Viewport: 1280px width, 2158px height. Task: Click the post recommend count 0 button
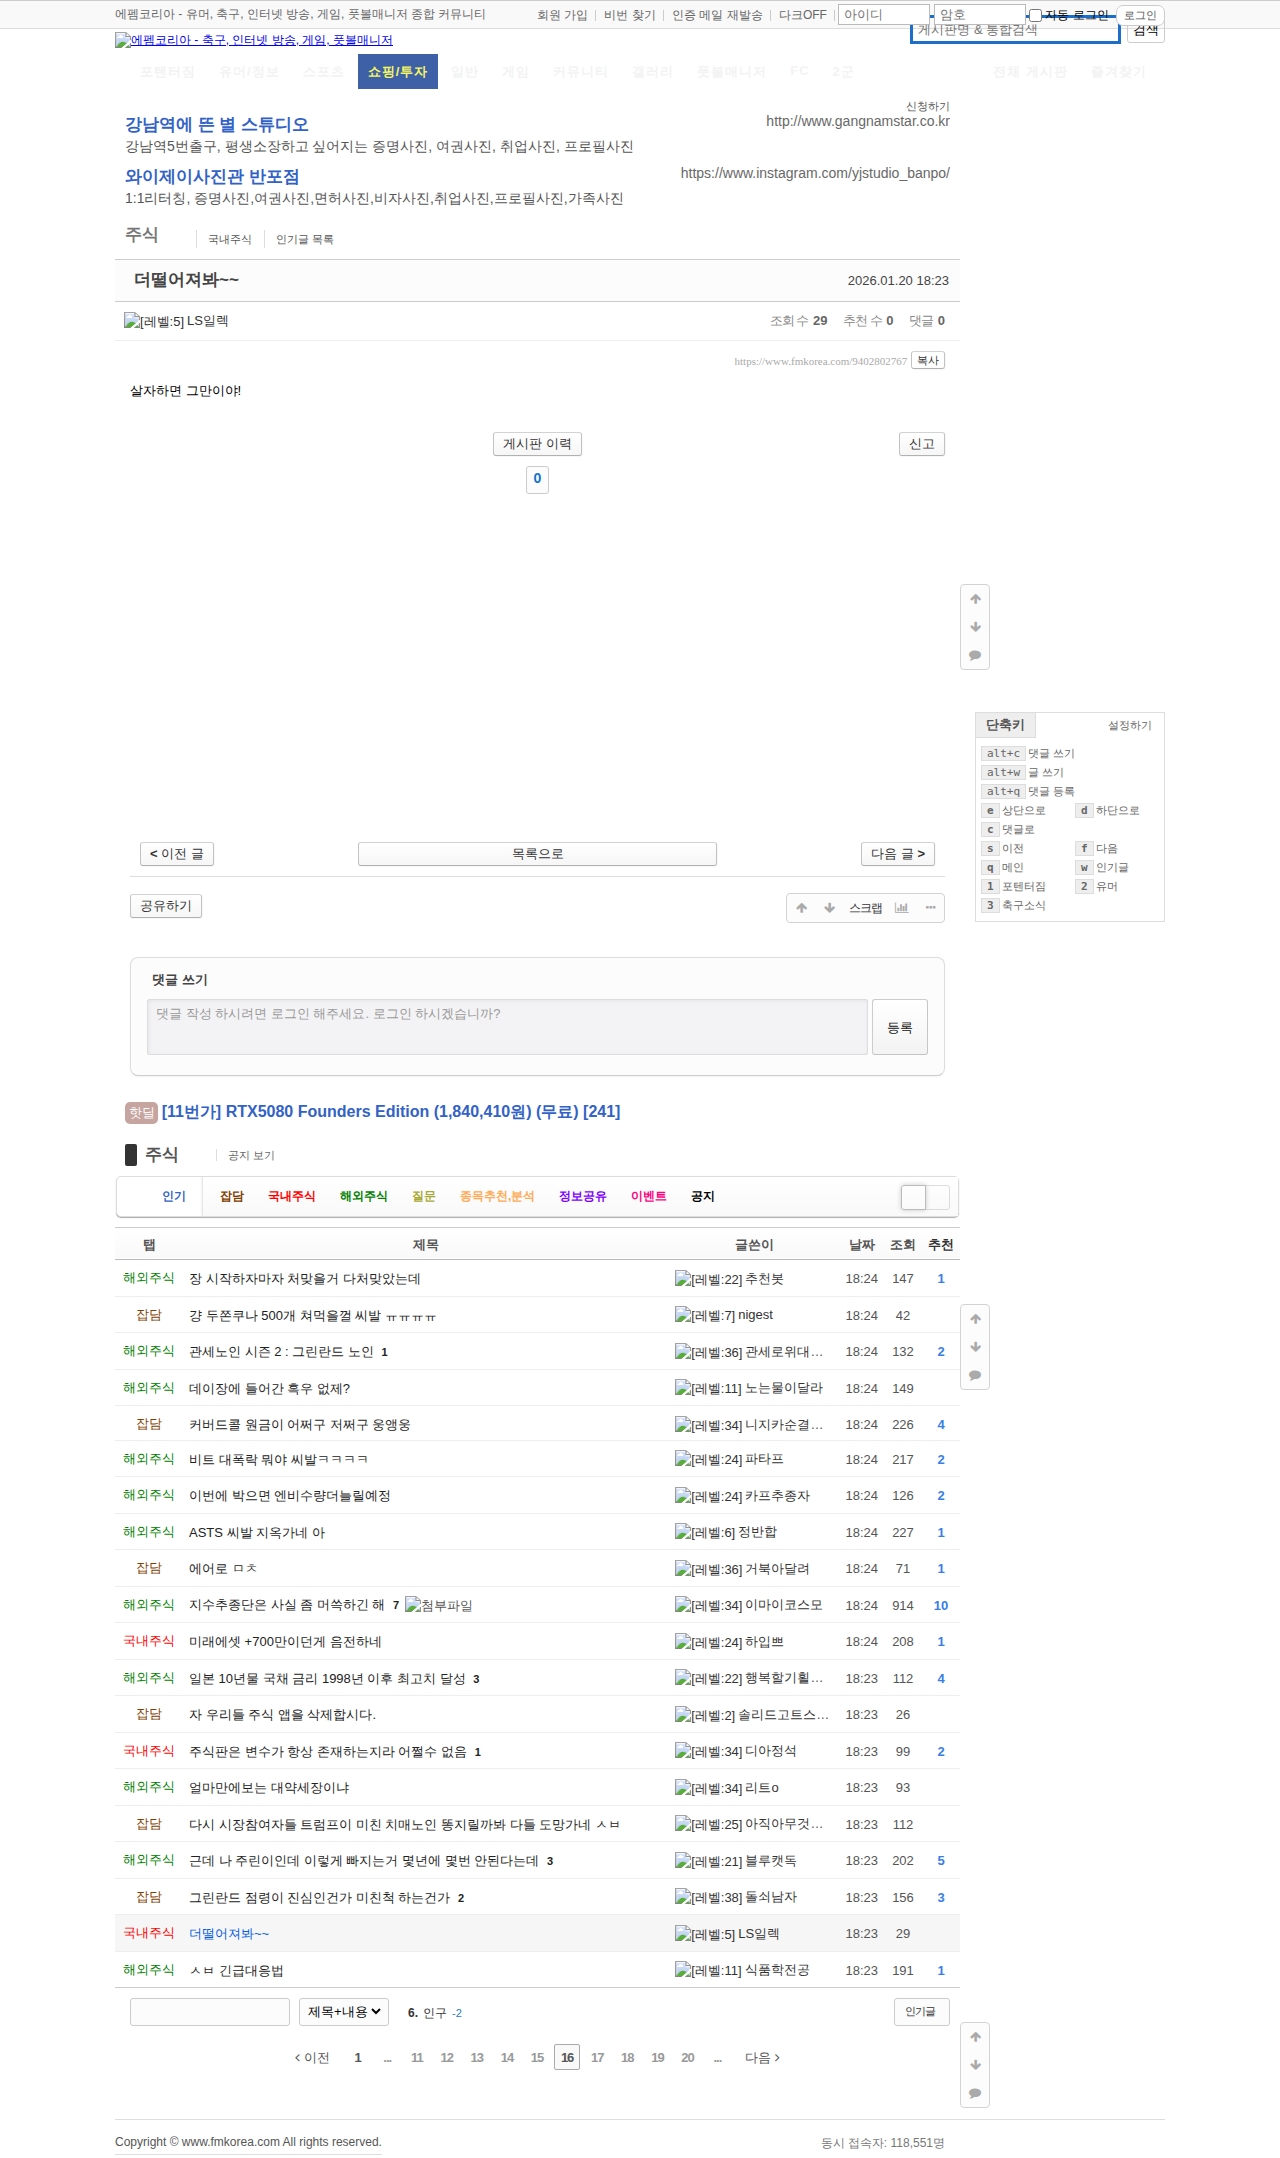(x=537, y=479)
